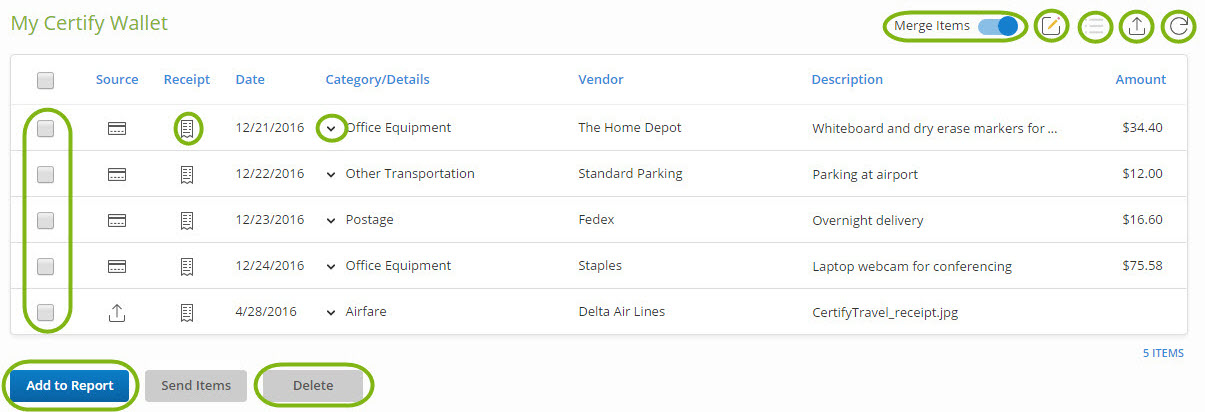Image resolution: width=1205 pixels, height=412 pixels.
Task: Click the Add to Report button
Action: click(70, 386)
